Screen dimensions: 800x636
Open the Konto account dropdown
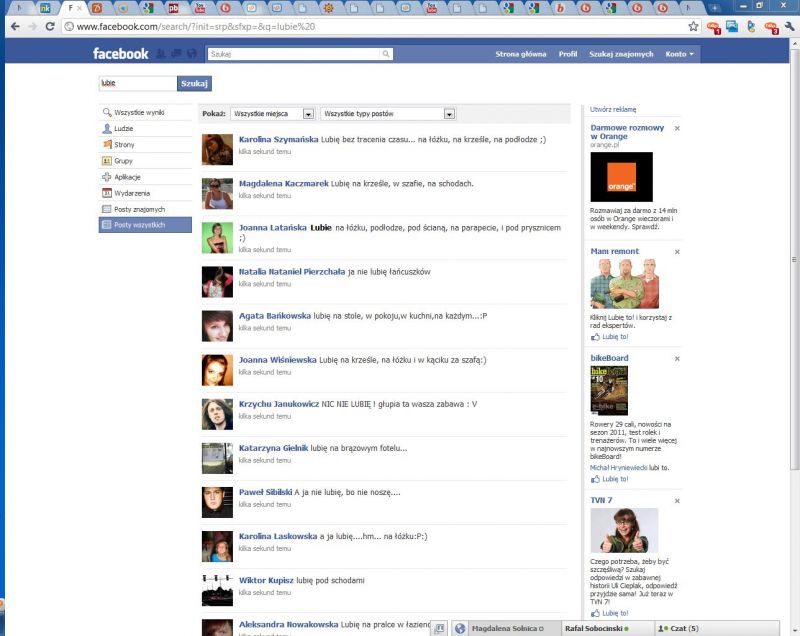click(679, 54)
